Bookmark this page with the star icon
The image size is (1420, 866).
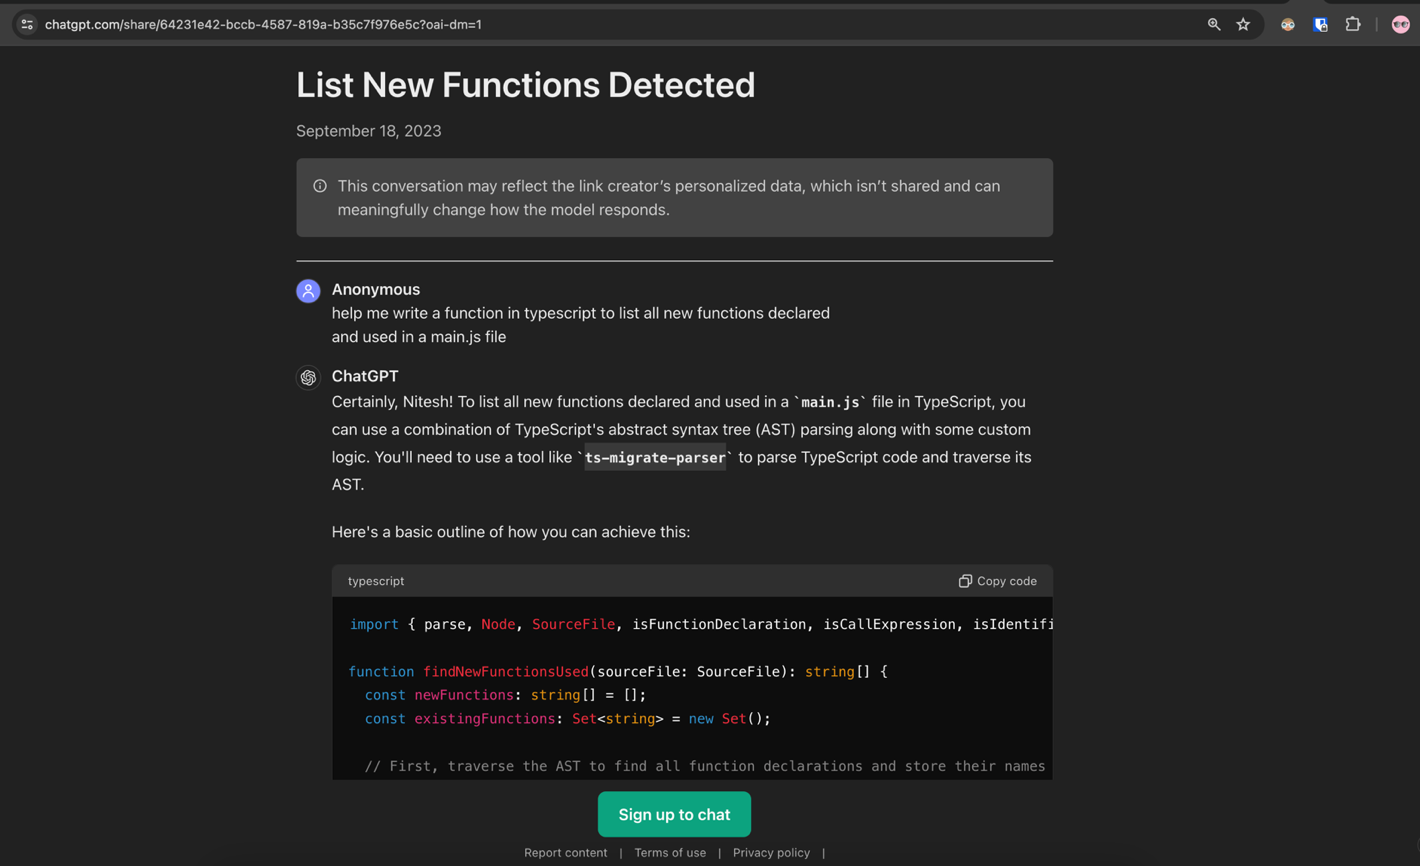click(1243, 25)
